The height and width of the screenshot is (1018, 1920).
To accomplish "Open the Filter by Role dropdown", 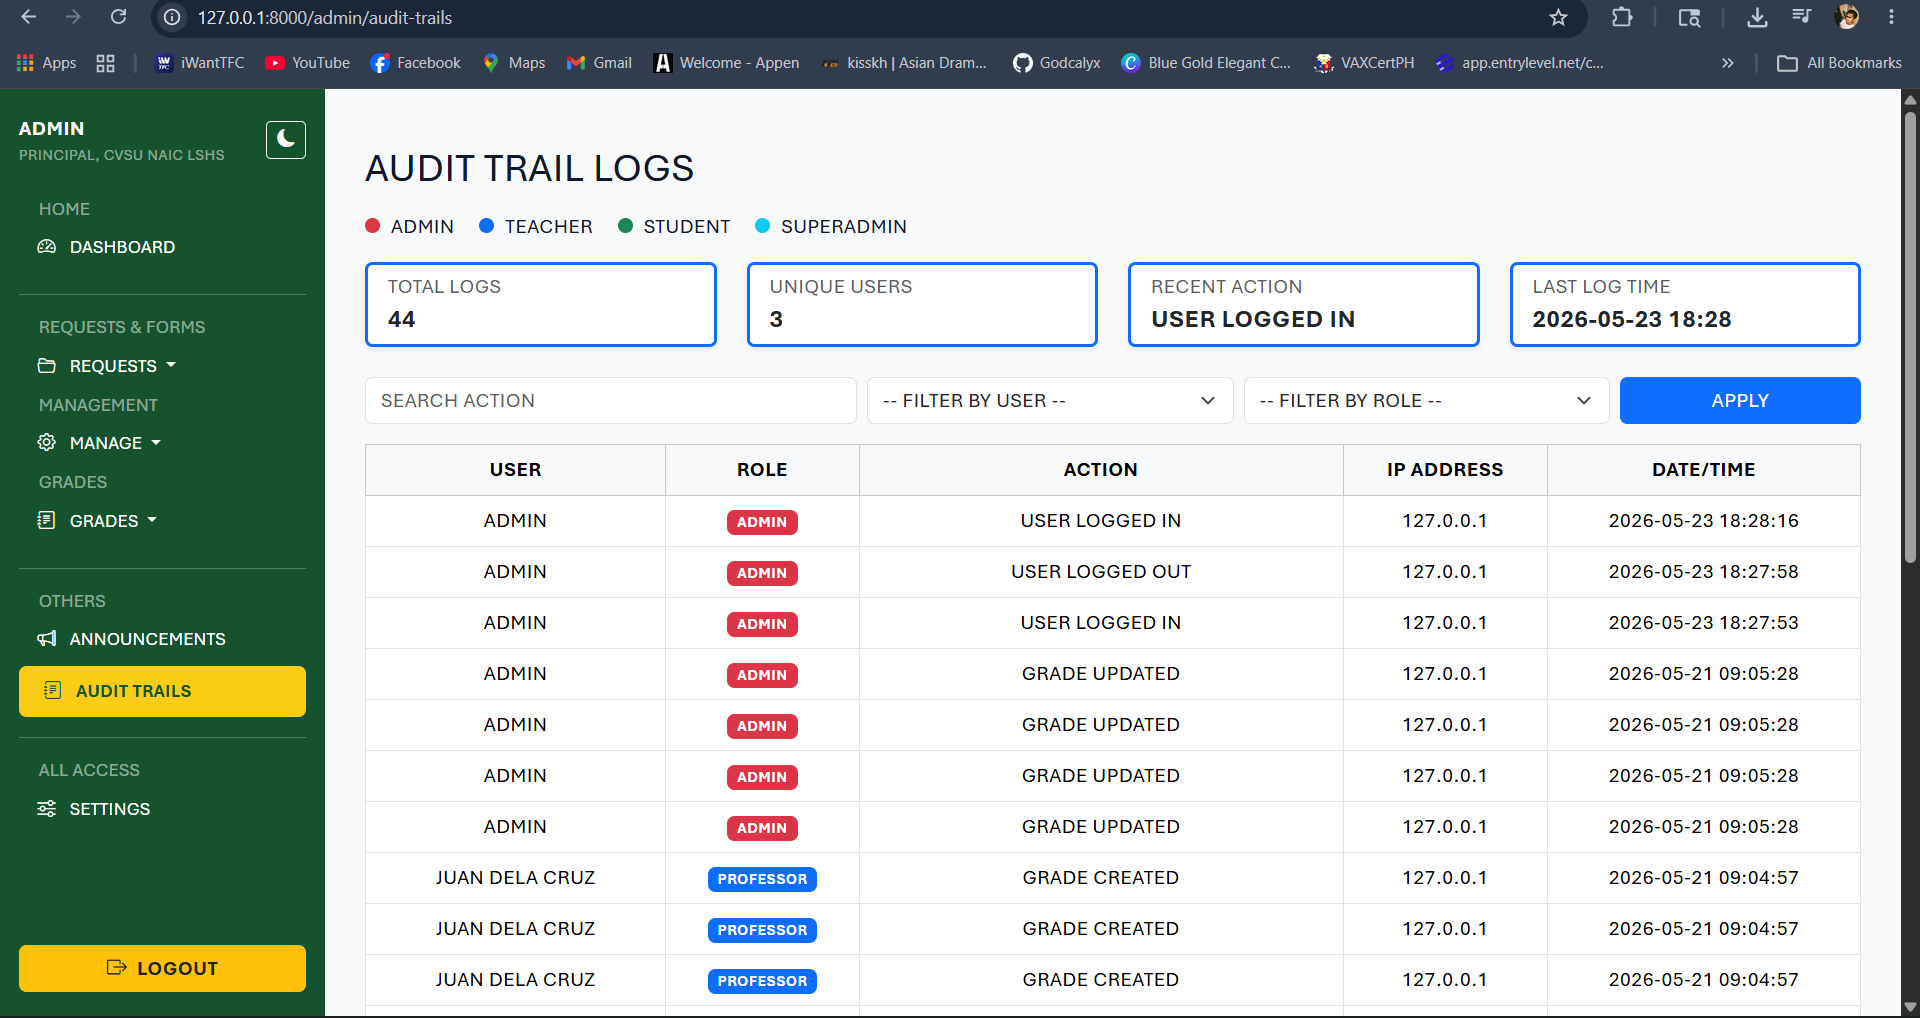I will click(1426, 401).
